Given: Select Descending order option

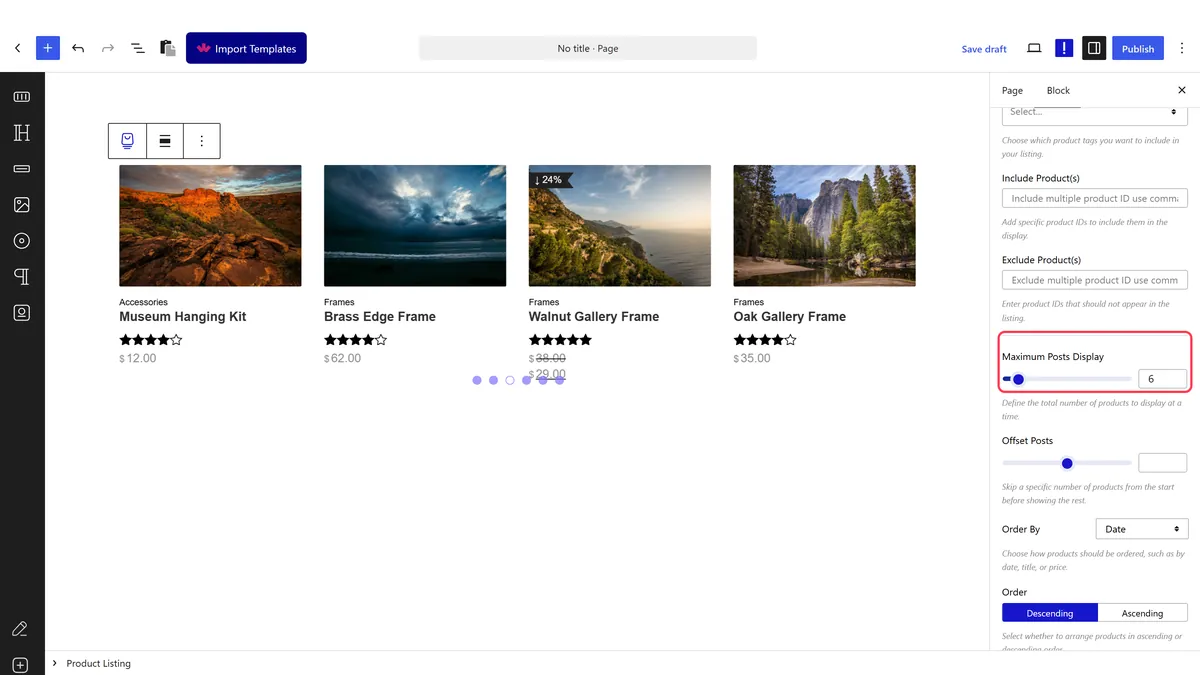Looking at the screenshot, I should (x=1050, y=613).
